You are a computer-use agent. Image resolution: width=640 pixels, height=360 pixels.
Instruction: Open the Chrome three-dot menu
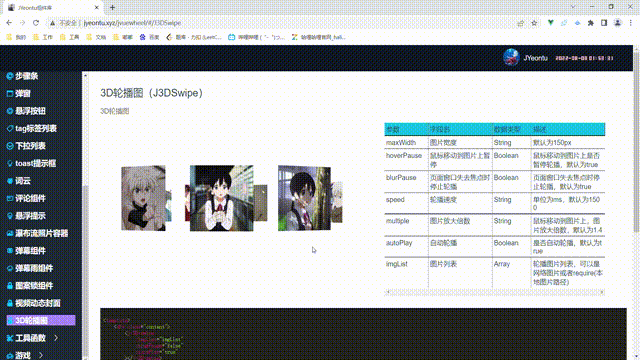(631, 23)
